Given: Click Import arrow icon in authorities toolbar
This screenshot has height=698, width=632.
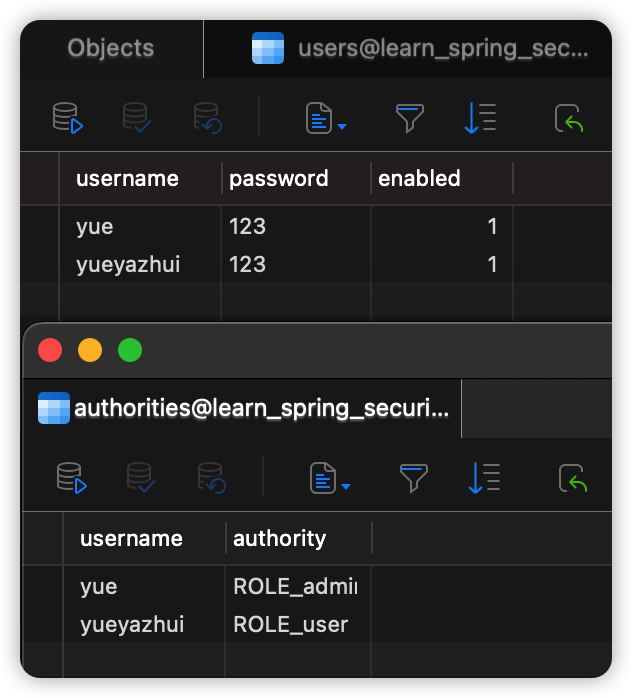Looking at the screenshot, I should pyautogui.click(x=573, y=478).
